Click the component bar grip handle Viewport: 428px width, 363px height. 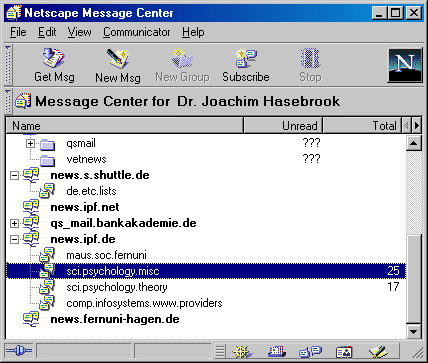220,351
